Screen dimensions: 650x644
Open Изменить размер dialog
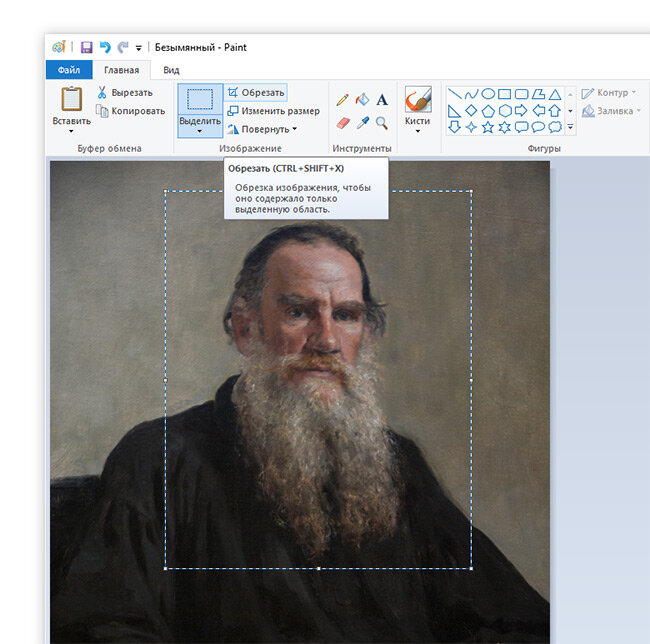tap(274, 111)
